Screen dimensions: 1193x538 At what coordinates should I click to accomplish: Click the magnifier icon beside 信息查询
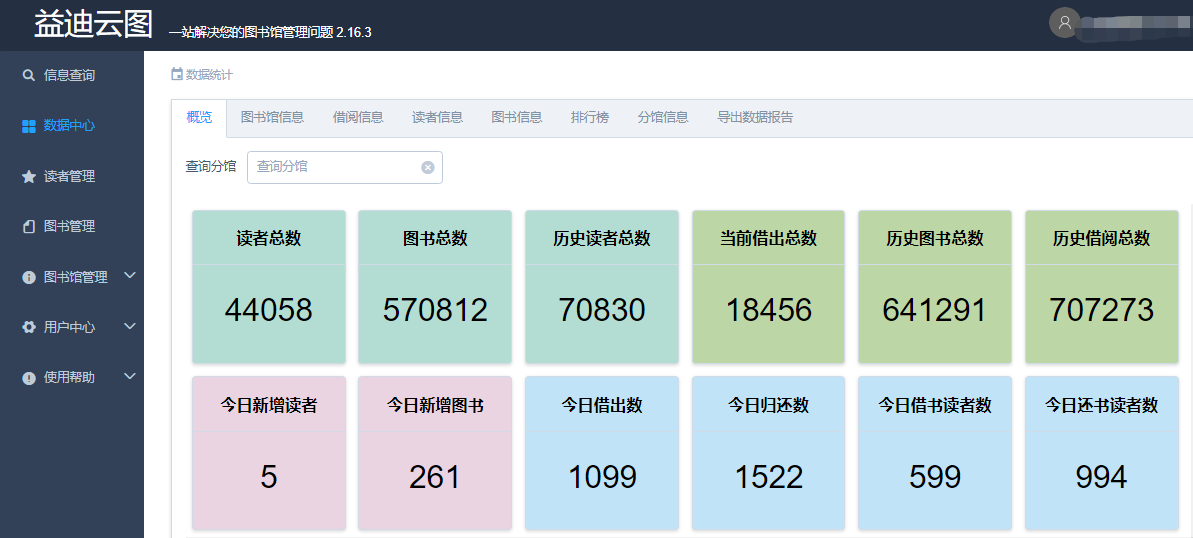(28, 75)
